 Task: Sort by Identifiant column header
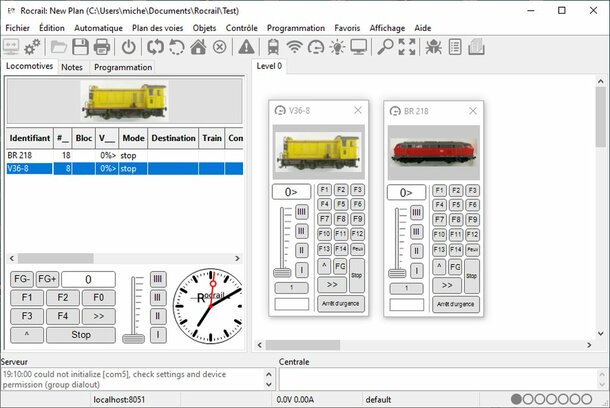point(30,138)
